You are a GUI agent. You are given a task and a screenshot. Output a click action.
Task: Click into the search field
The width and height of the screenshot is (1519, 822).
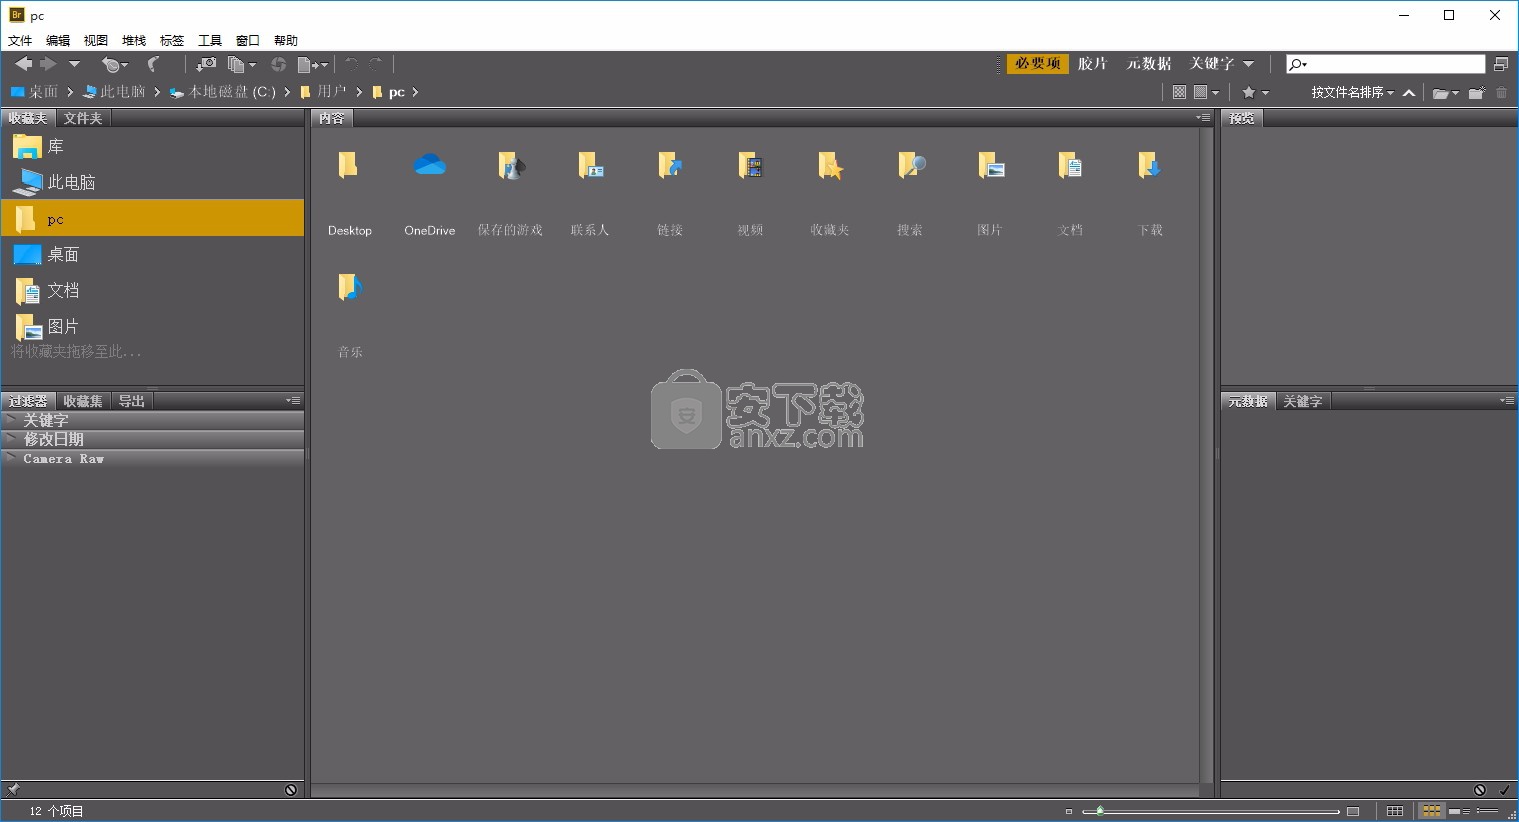tap(1385, 64)
